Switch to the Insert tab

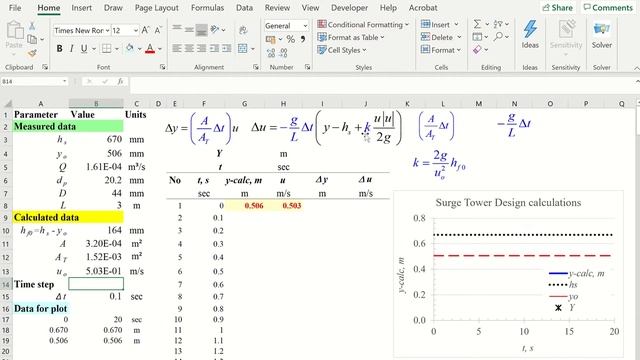81,8
